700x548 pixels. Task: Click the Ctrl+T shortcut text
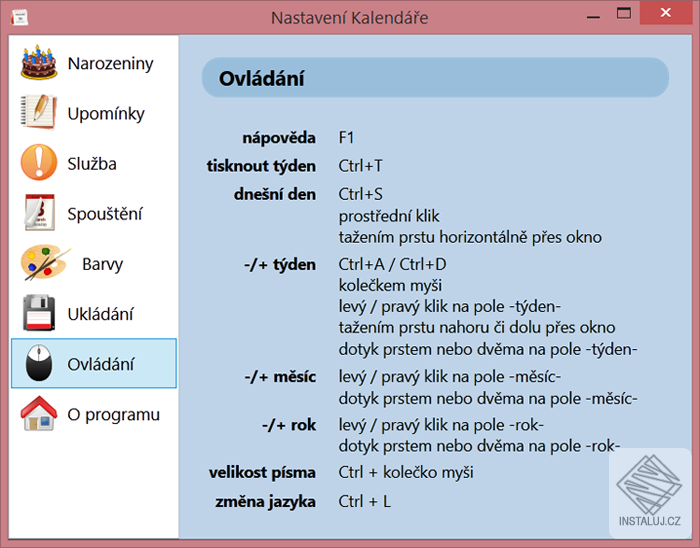360,166
